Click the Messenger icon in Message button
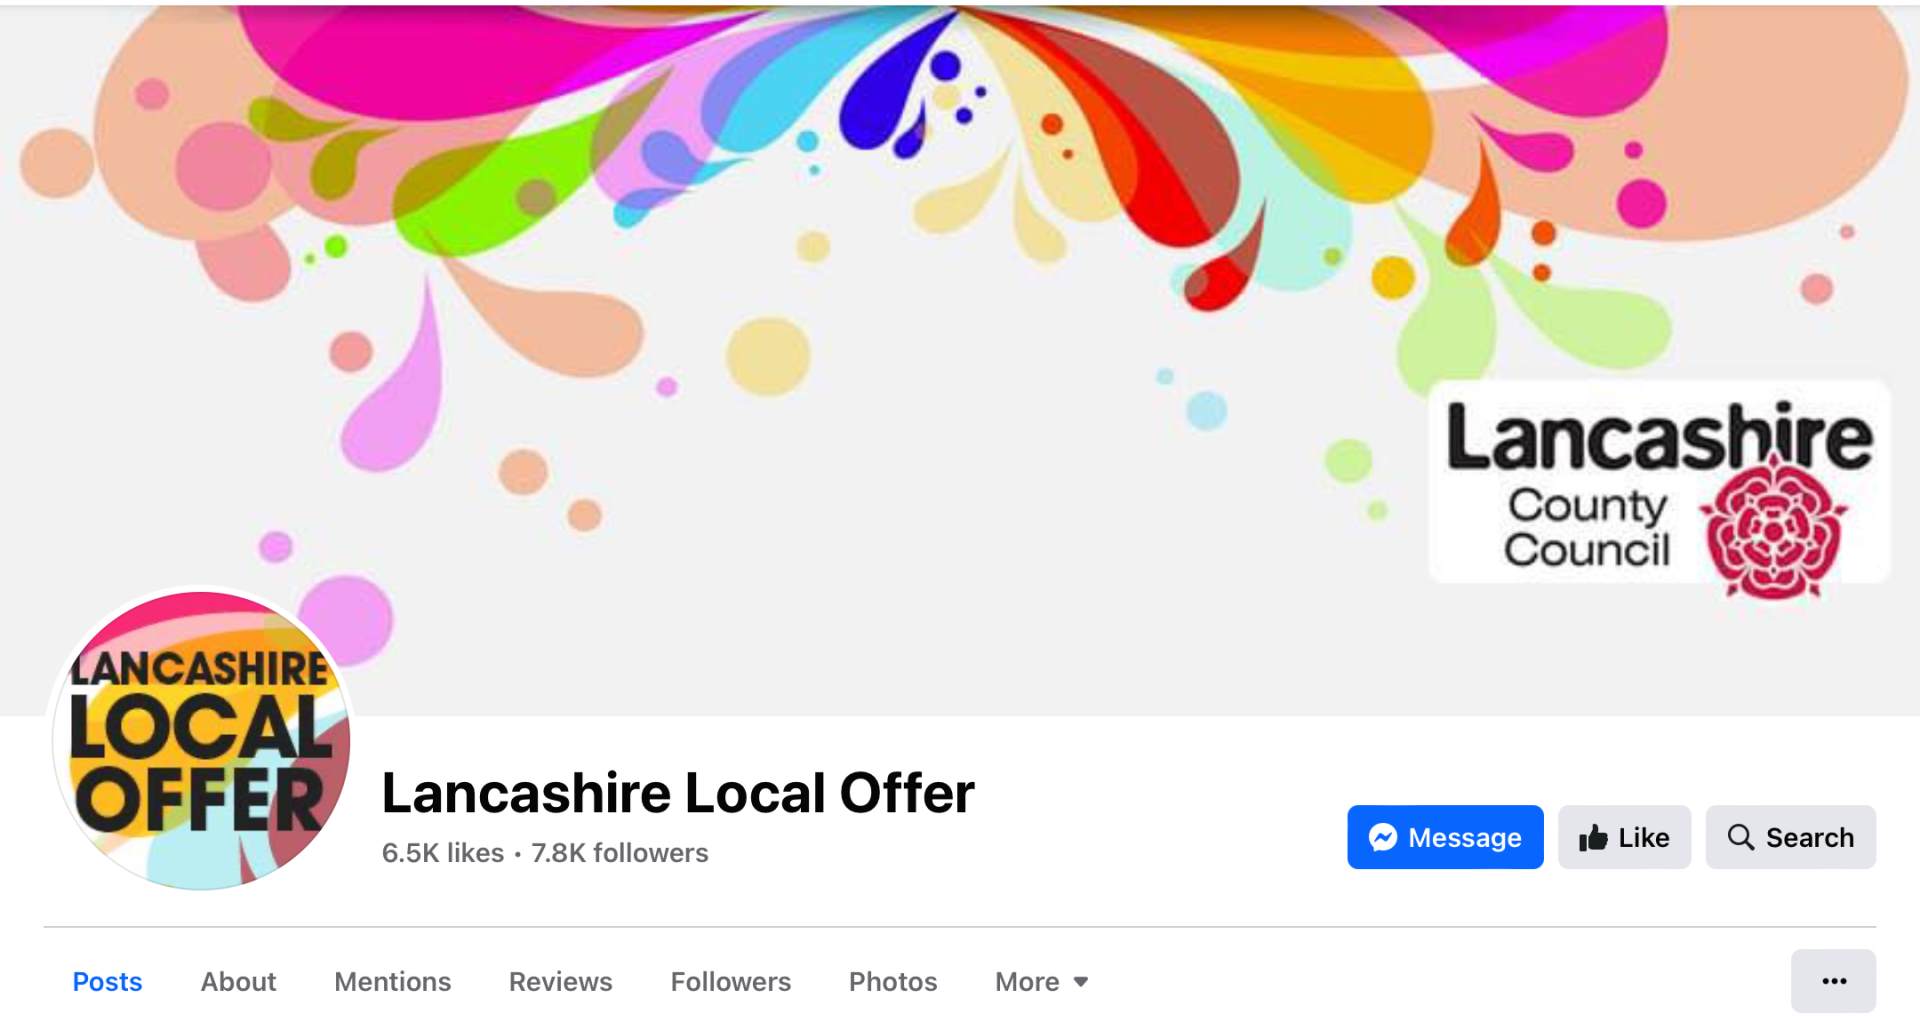This screenshot has width=1920, height=1022. click(1383, 837)
